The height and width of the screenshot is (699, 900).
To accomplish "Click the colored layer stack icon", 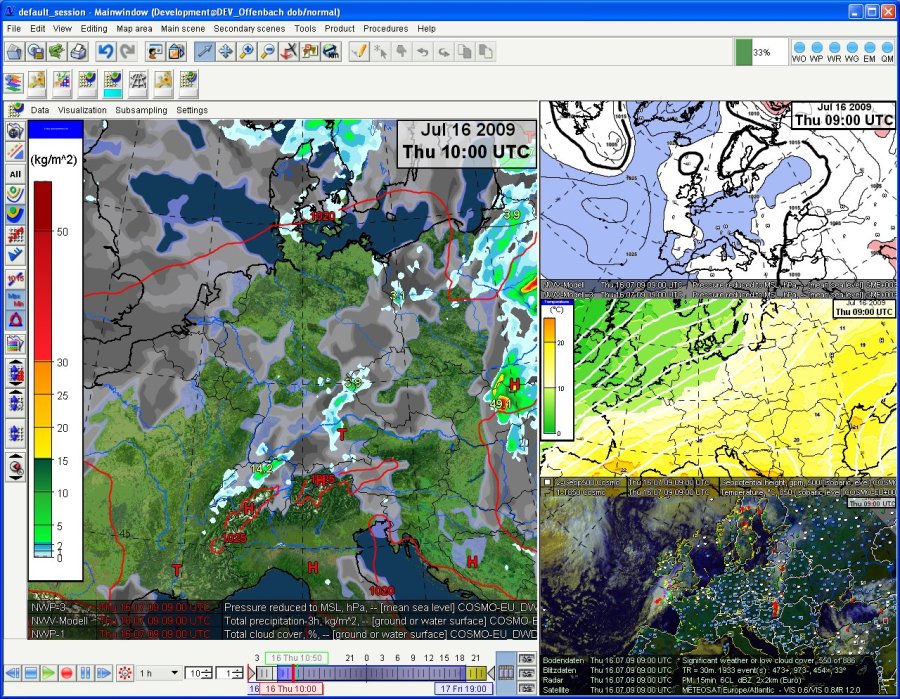I will [14, 83].
